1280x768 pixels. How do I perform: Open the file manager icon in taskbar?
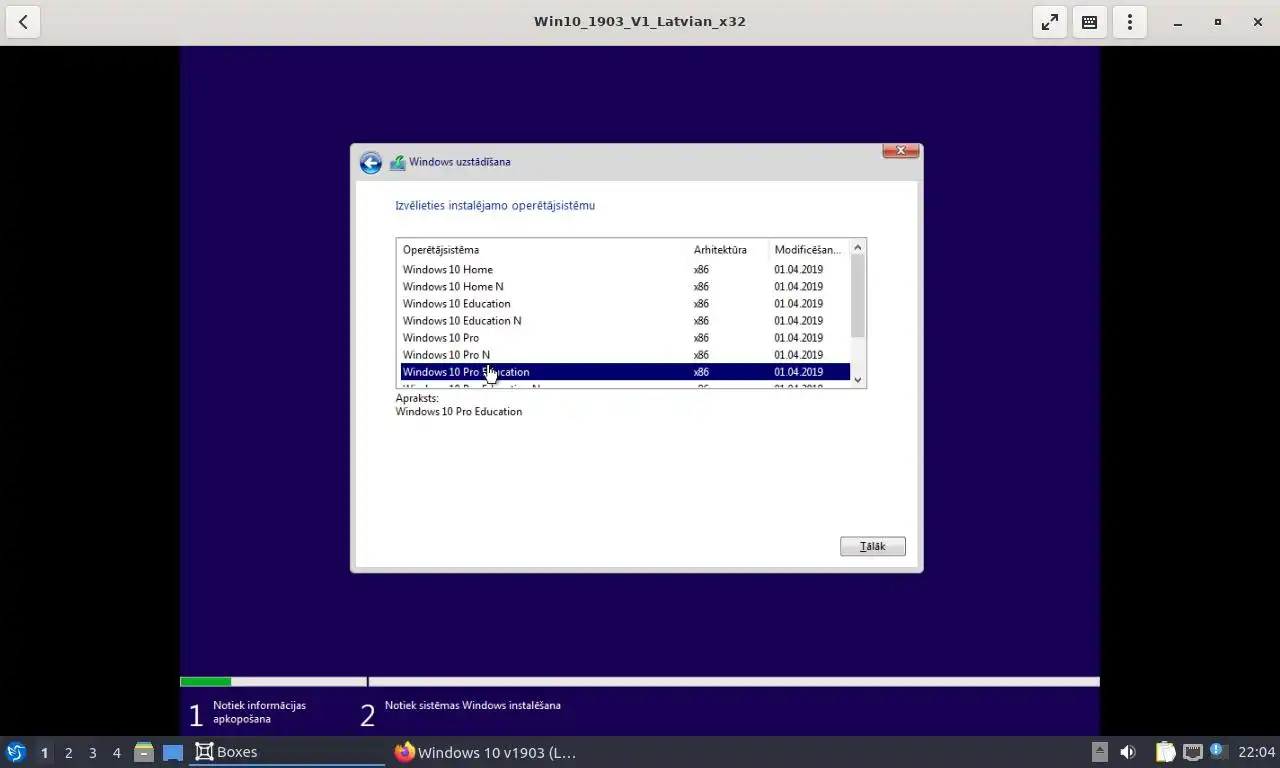point(144,752)
